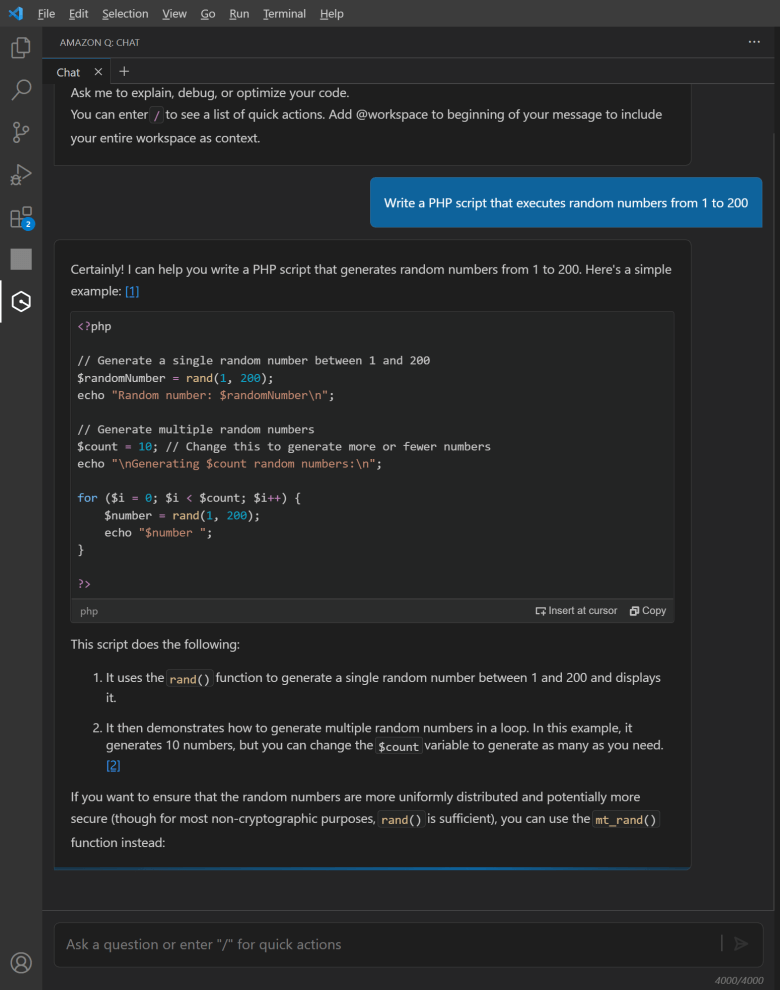Open the Run and Debug view
The height and width of the screenshot is (990, 780).
pos(21,175)
